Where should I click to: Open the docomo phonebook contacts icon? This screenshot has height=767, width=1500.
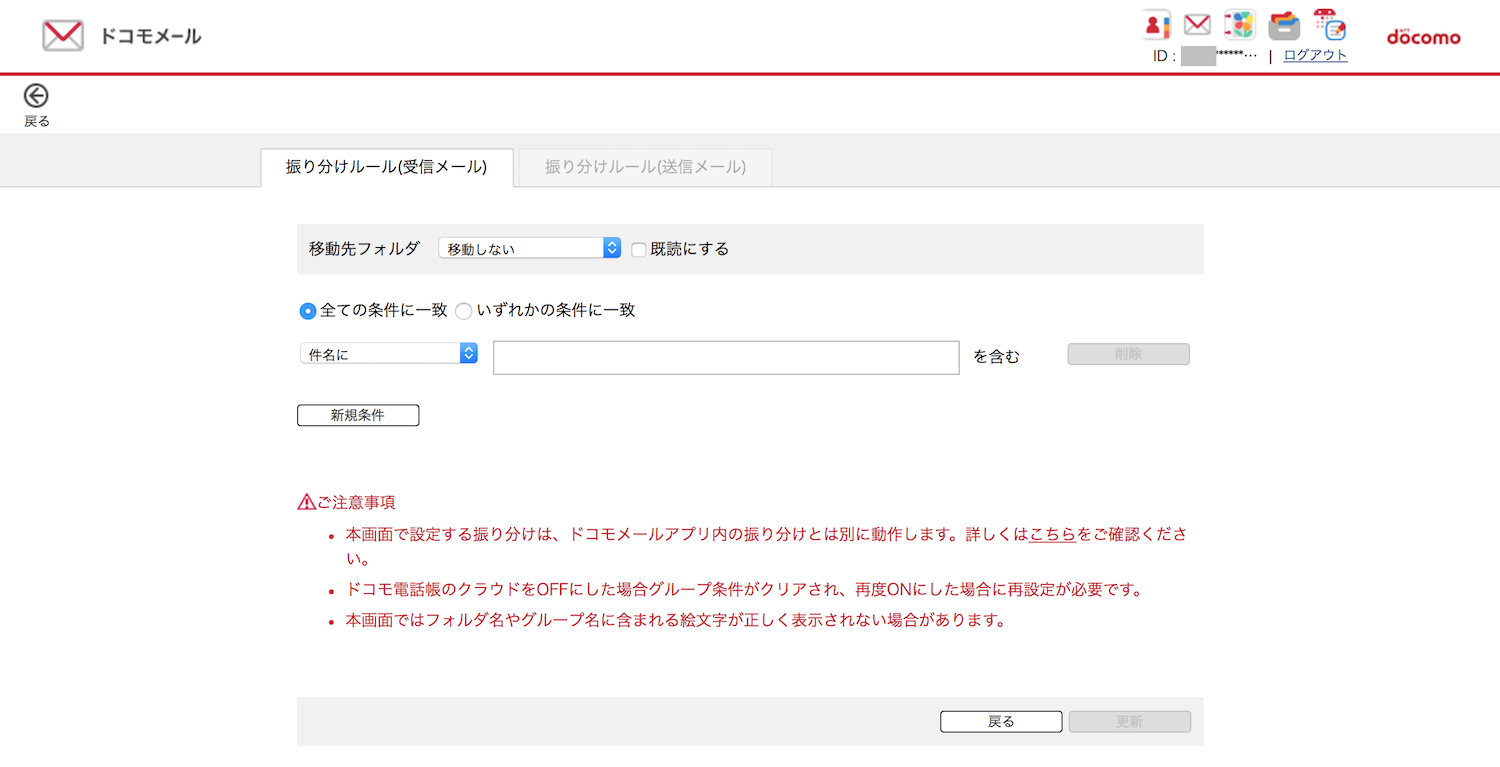pos(1156,25)
